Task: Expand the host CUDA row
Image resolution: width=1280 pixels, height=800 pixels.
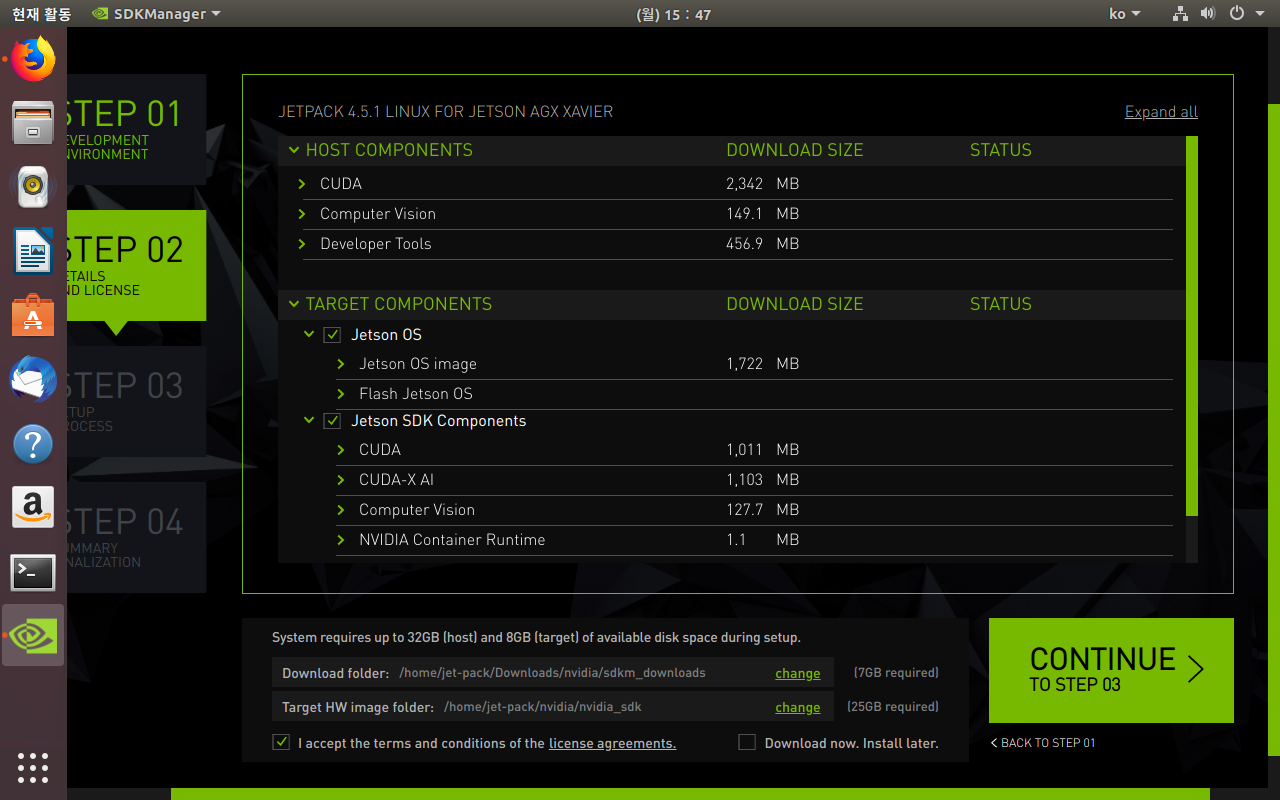Action: tap(302, 184)
